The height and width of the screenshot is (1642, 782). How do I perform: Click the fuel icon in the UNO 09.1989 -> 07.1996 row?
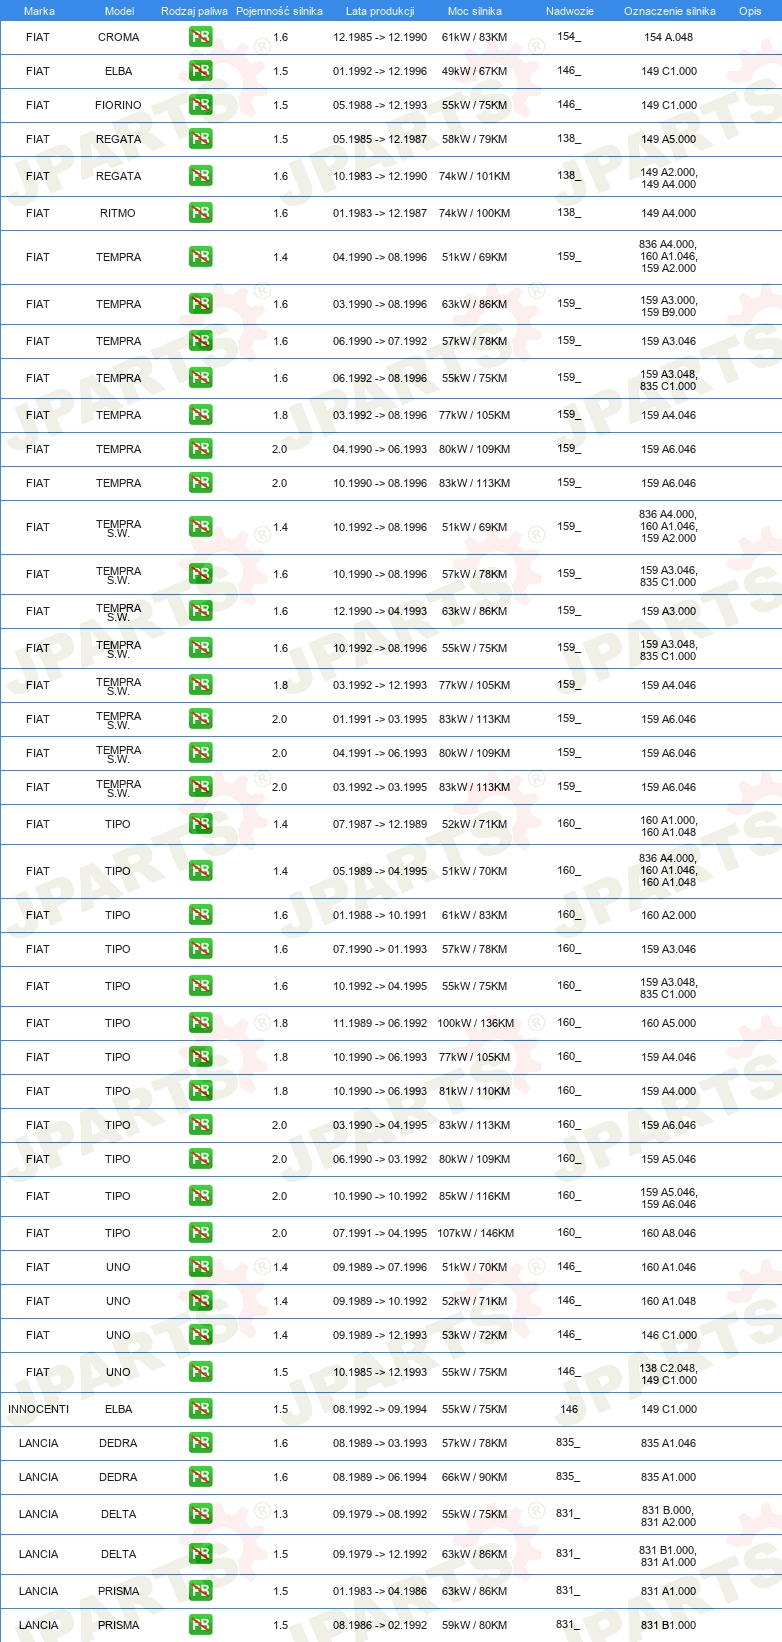tap(201, 1267)
